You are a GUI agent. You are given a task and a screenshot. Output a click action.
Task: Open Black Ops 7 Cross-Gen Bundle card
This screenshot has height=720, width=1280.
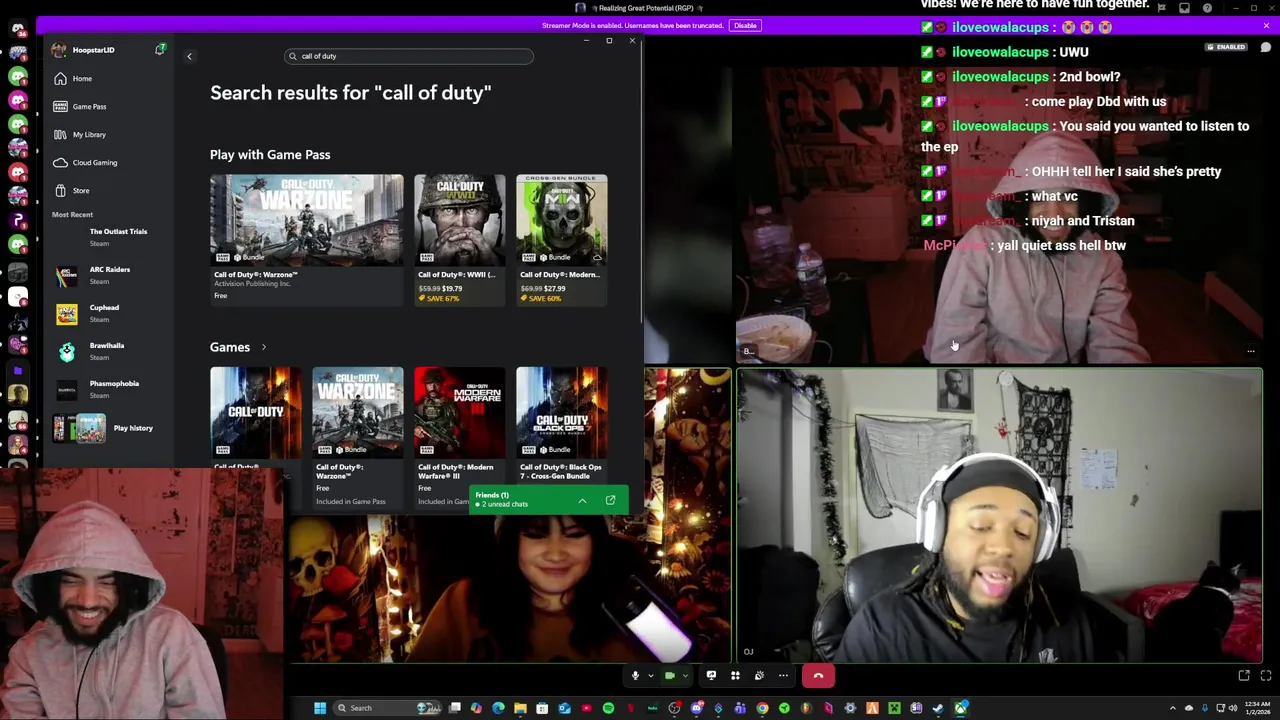(x=561, y=425)
